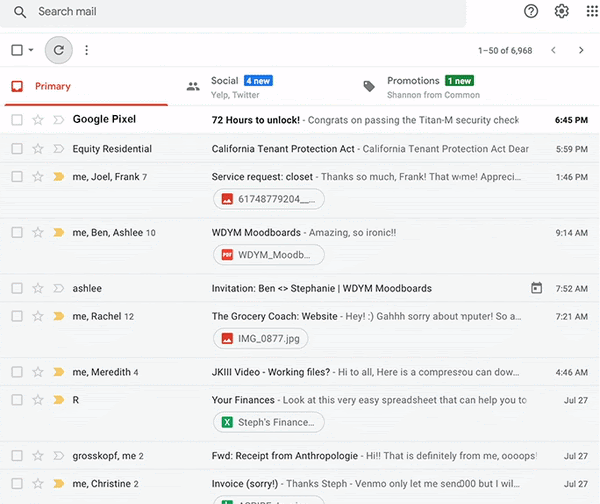Open the Google apps grid icon

pos(590,12)
